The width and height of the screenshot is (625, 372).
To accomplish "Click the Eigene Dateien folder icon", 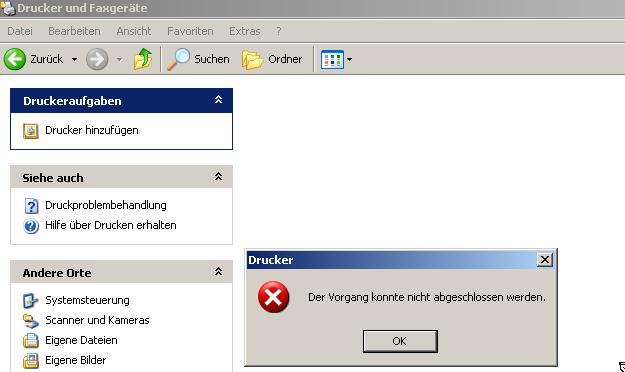I will click(x=31, y=341).
